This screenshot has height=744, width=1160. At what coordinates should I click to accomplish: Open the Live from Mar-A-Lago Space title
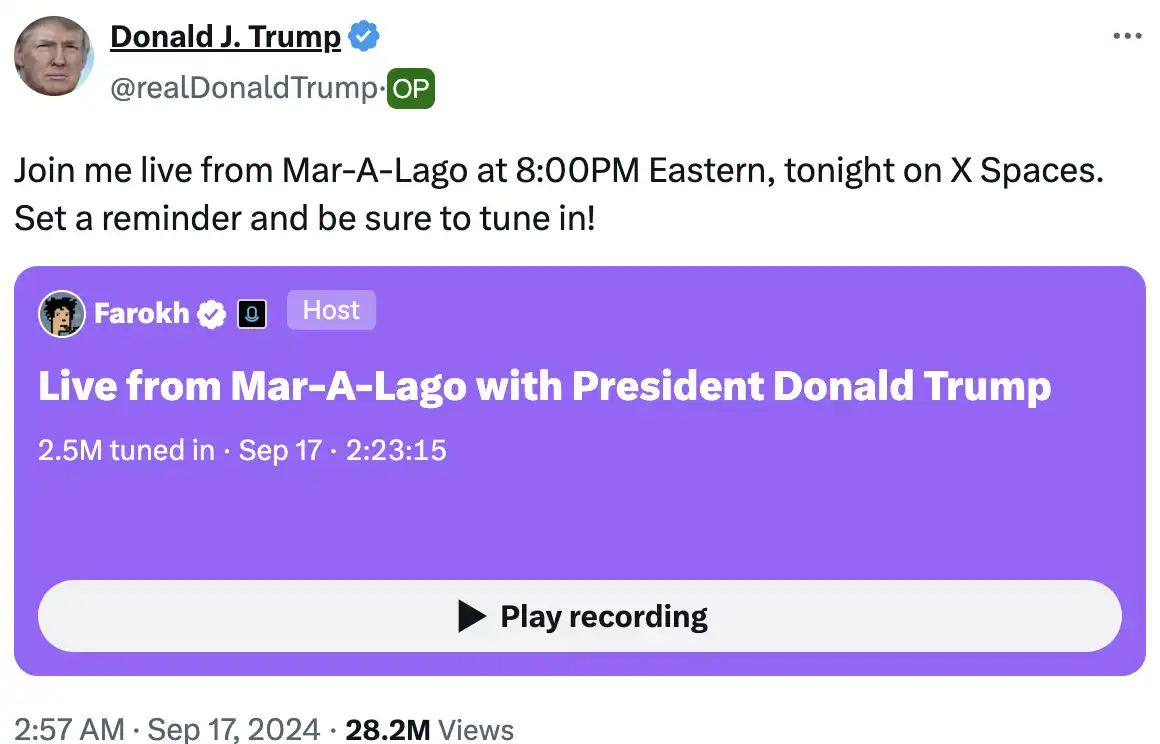[x=544, y=386]
